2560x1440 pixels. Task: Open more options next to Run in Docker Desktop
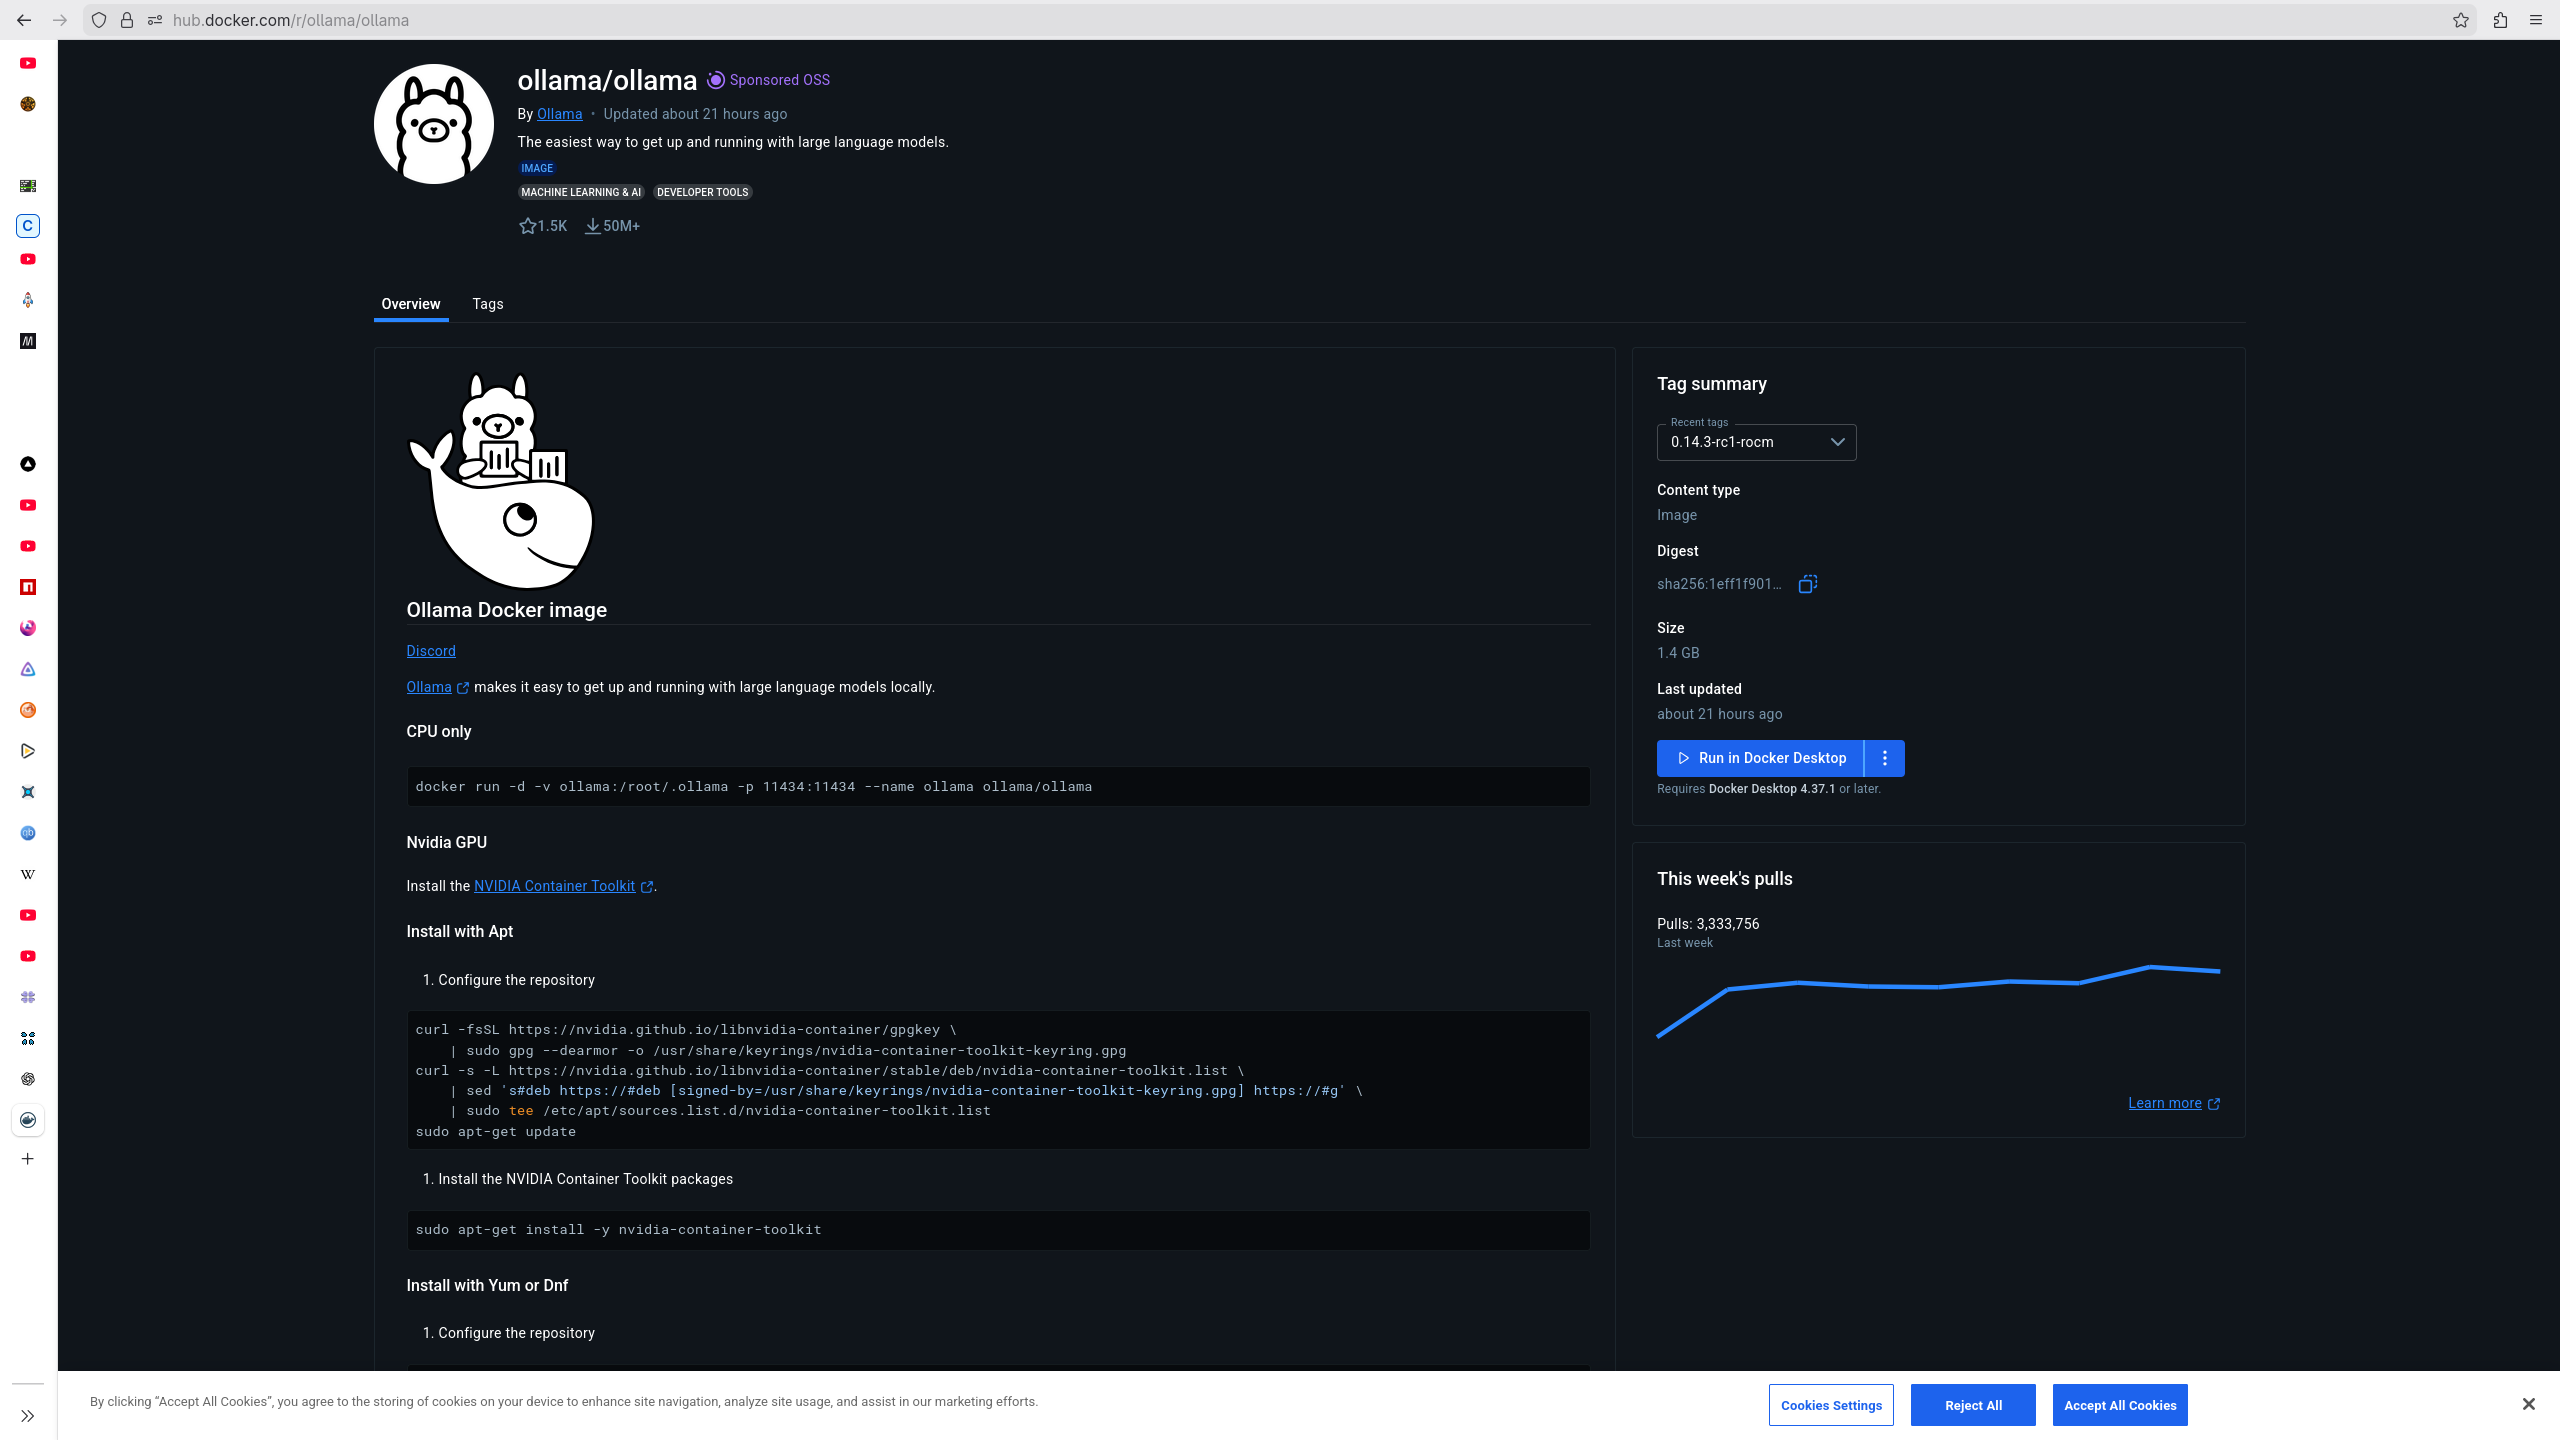coord(1885,758)
